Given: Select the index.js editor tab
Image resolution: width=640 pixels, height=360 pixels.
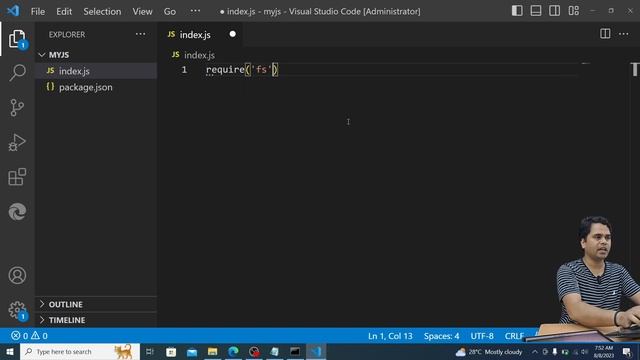Looking at the screenshot, I should click(201, 35).
